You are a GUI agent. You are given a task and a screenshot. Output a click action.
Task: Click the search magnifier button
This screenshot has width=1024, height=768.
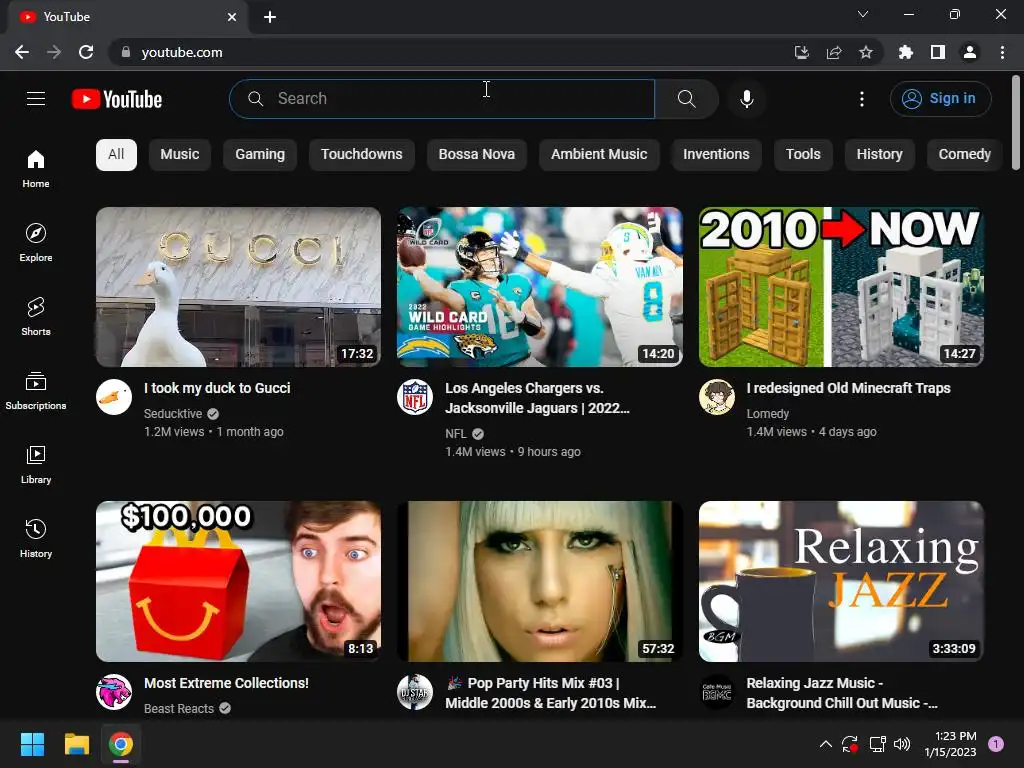click(686, 99)
